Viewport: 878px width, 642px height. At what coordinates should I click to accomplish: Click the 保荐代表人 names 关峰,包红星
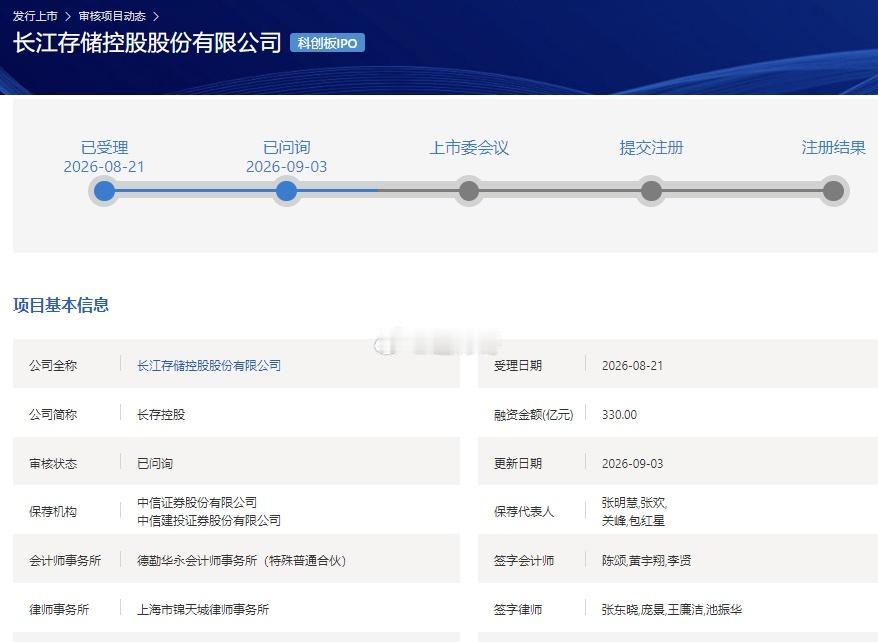(633, 521)
